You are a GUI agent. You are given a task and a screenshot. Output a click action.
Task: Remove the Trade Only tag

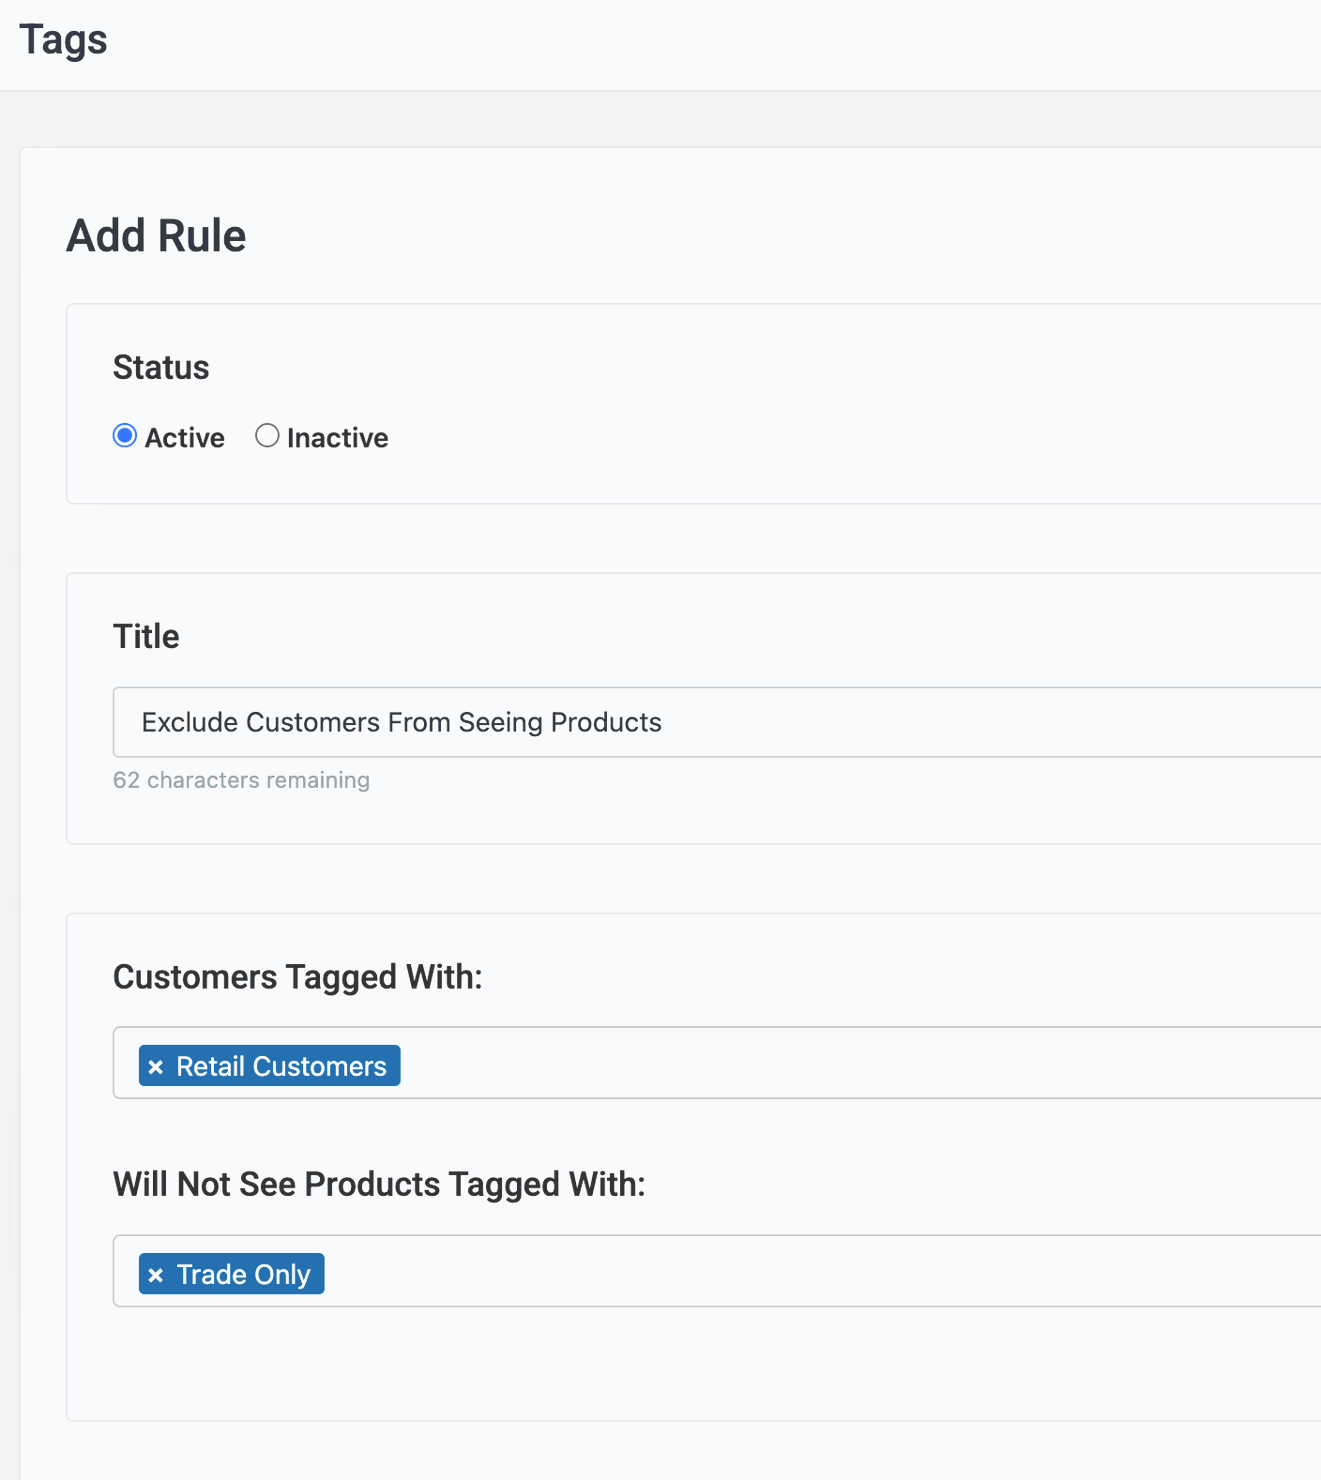click(155, 1275)
